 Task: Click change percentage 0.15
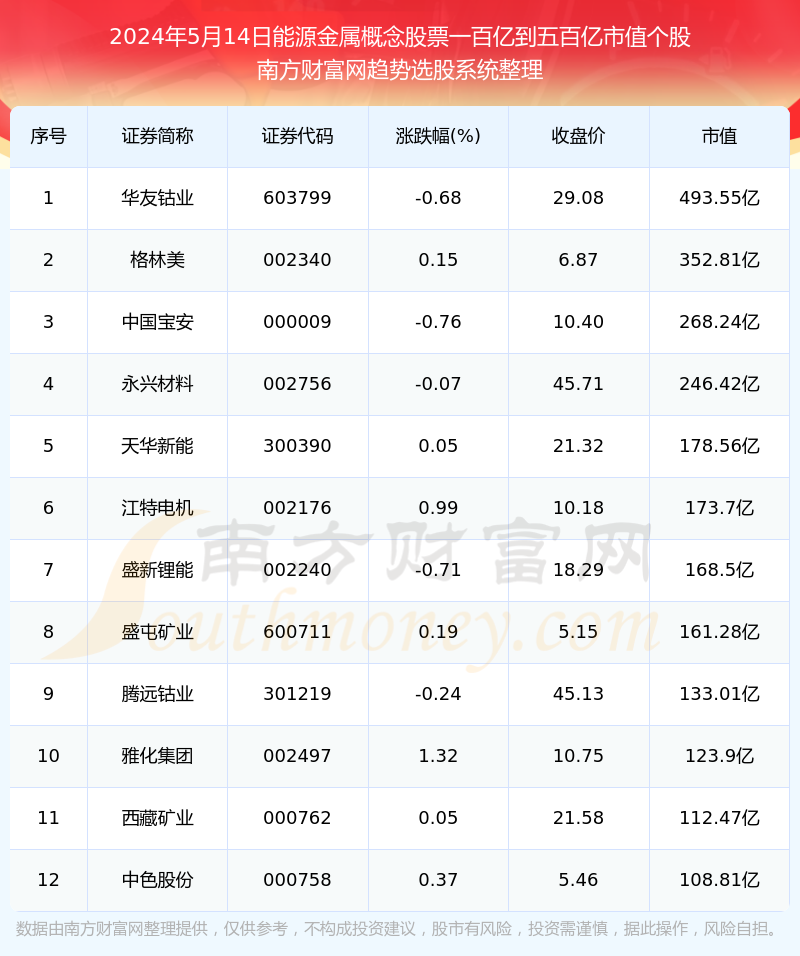(438, 260)
